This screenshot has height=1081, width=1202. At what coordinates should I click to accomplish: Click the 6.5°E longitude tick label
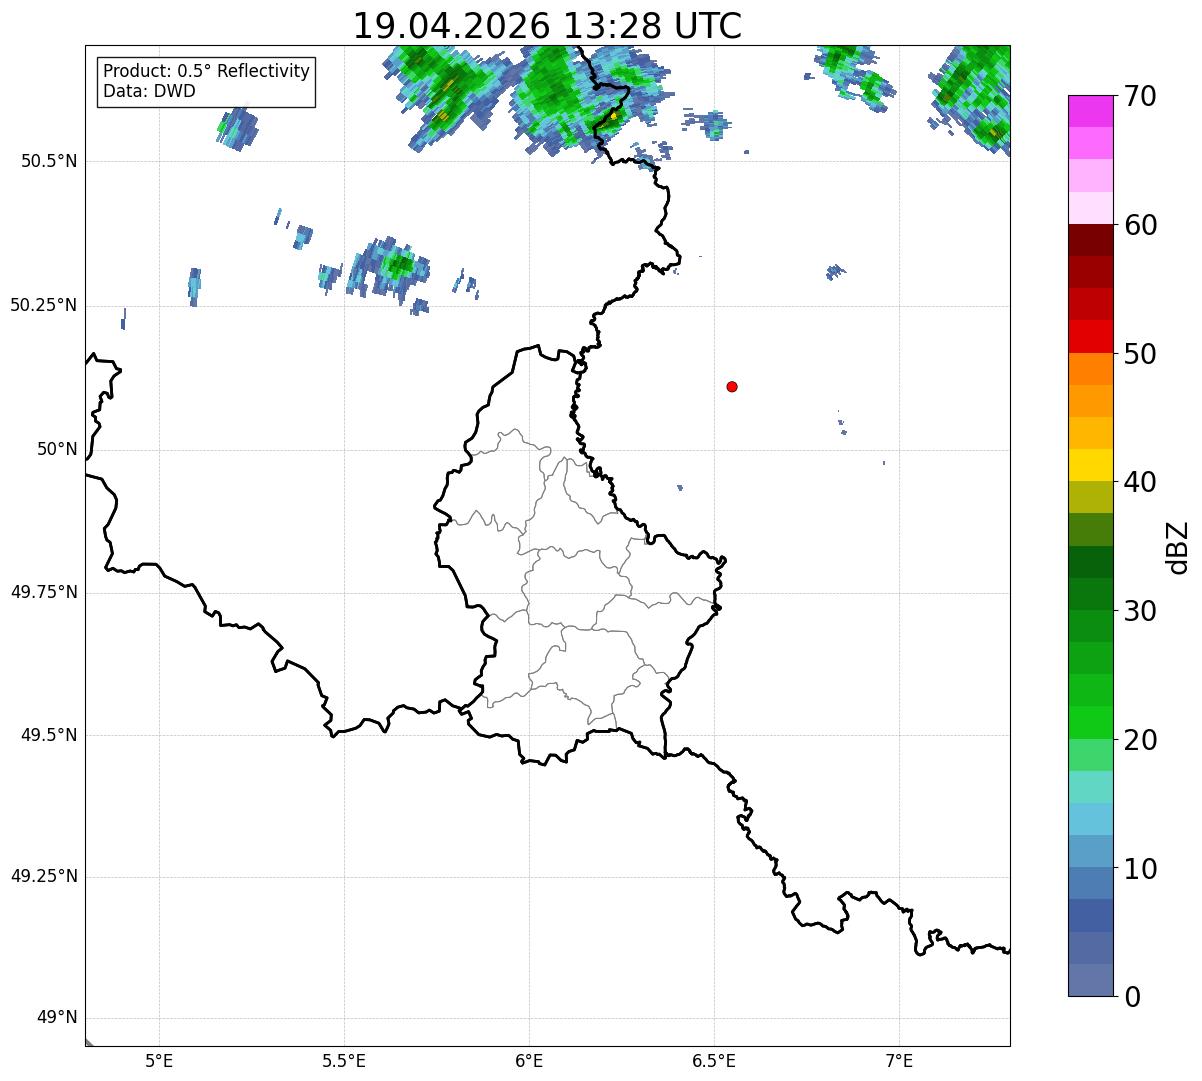coord(714,1060)
